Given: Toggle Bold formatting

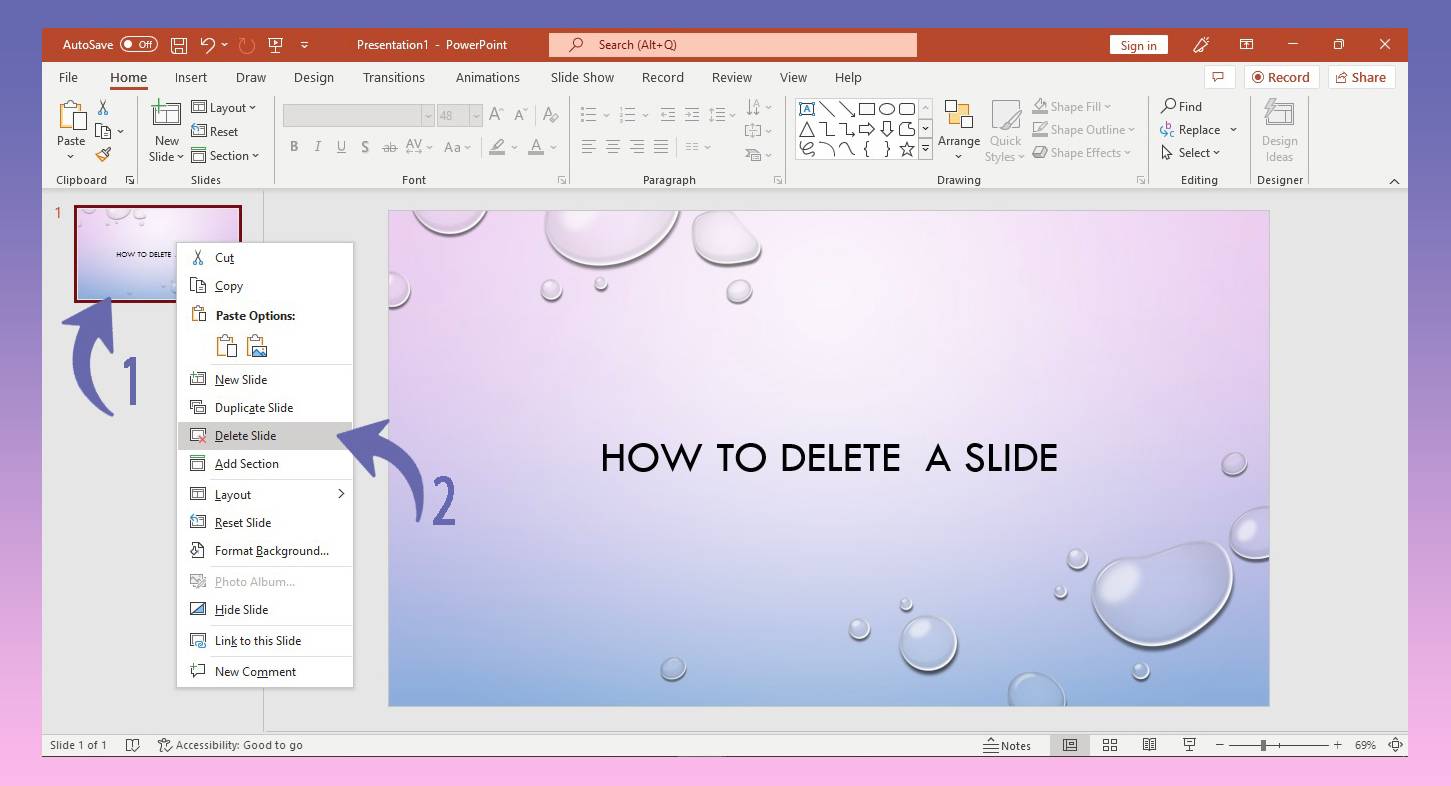Looking at the screenshot, I should point(294,147).
